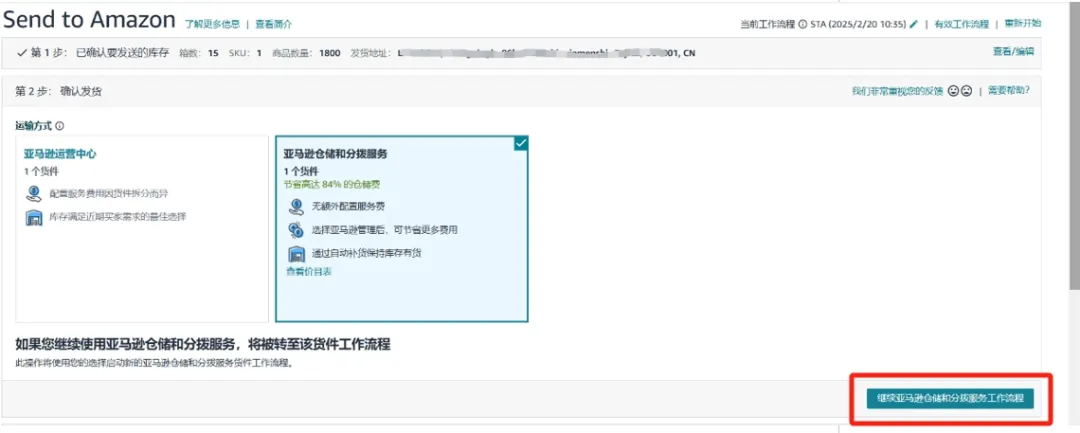Click the happy smiley feedback icon

(953, 91)
